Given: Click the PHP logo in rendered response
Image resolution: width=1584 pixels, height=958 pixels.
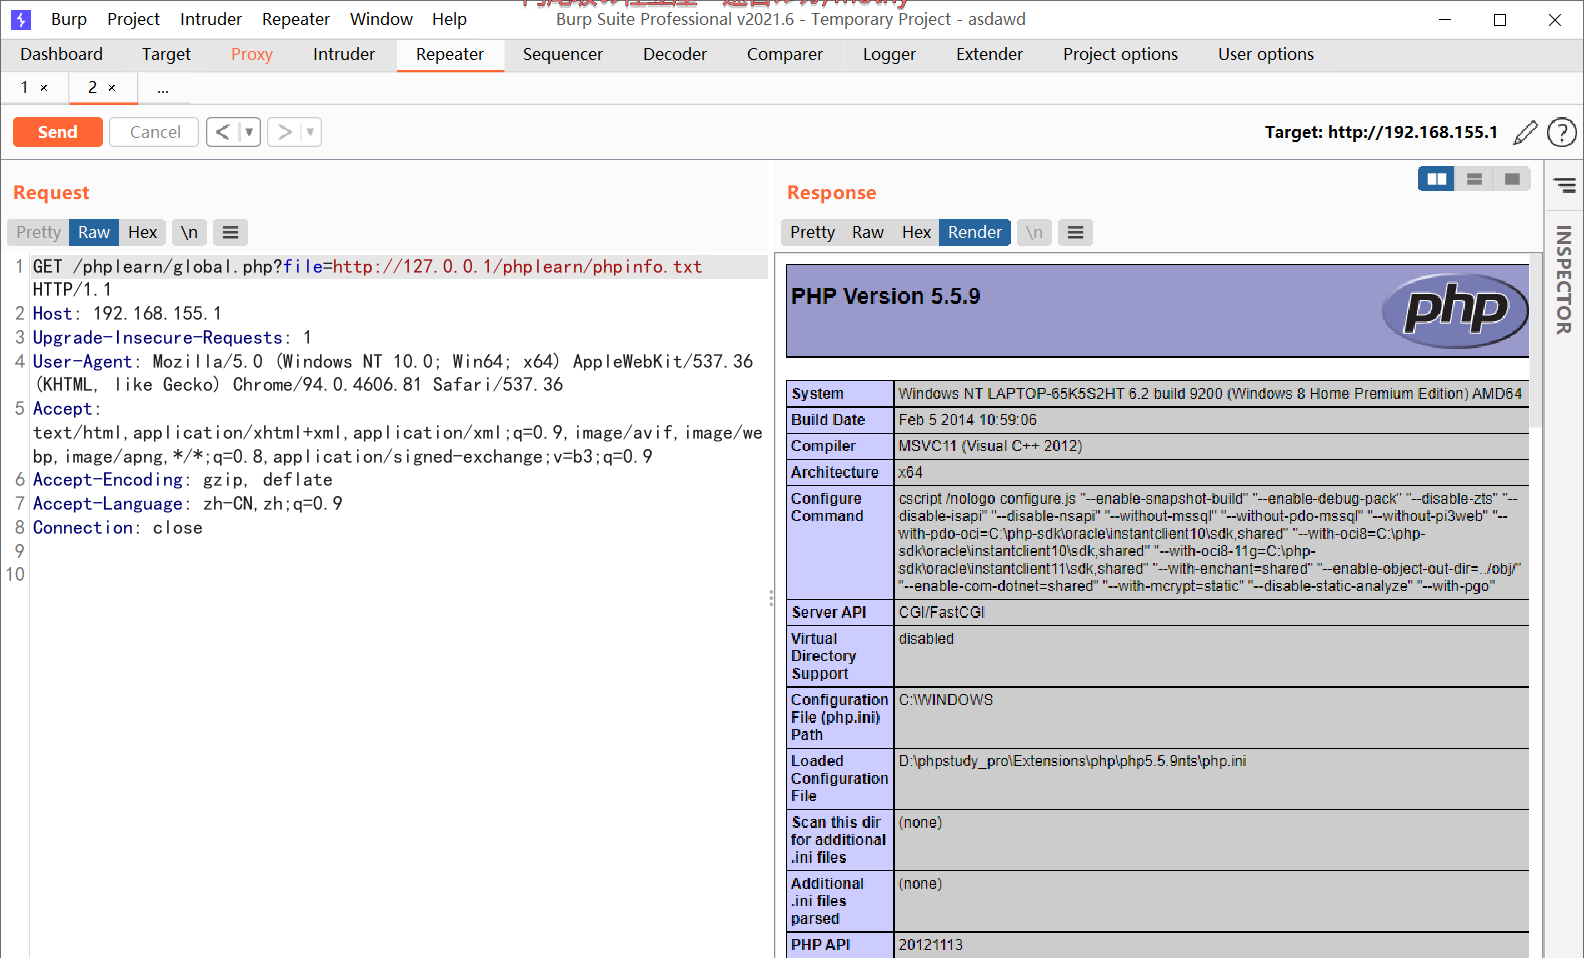Looking at the screenshot, I should pyautogui.click(x=1455, y=310).
